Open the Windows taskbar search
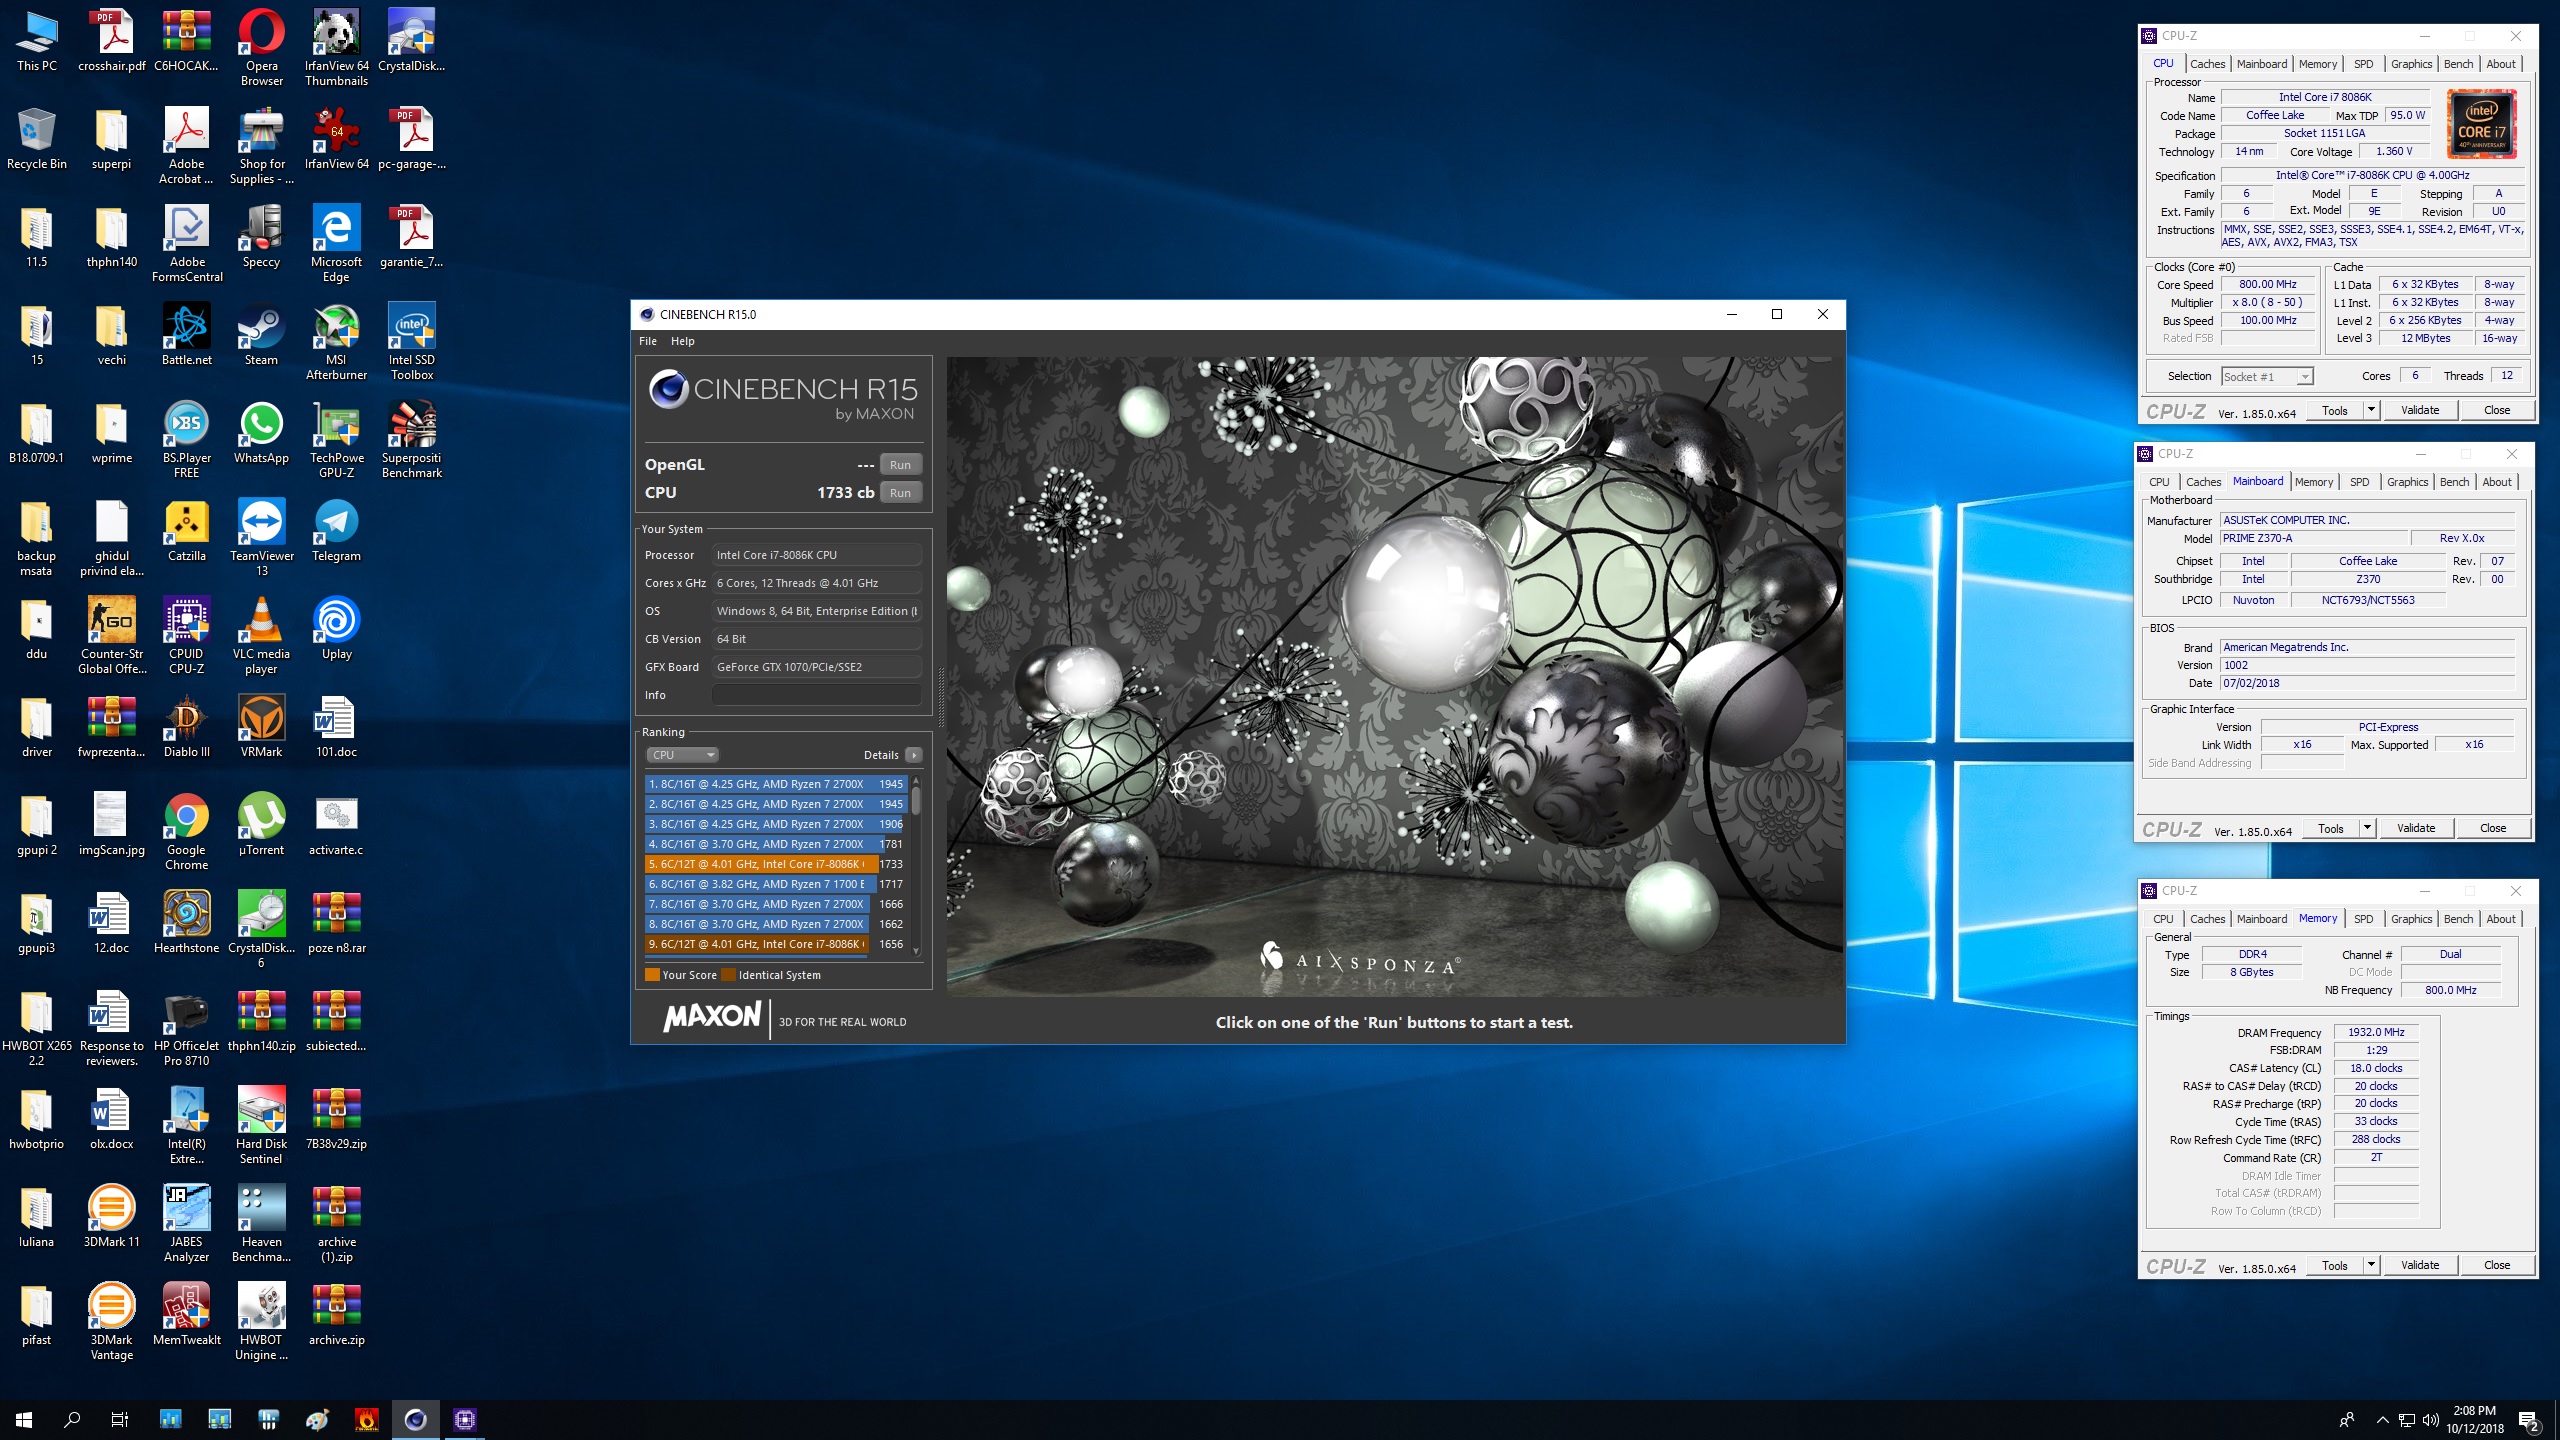The height and width of the screenshot is (1440, 2560). 72,1419
